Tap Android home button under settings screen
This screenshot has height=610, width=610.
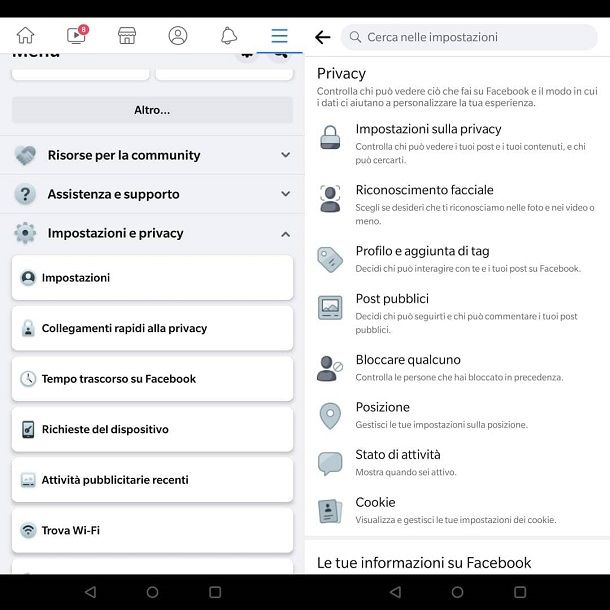pos(458,592)
